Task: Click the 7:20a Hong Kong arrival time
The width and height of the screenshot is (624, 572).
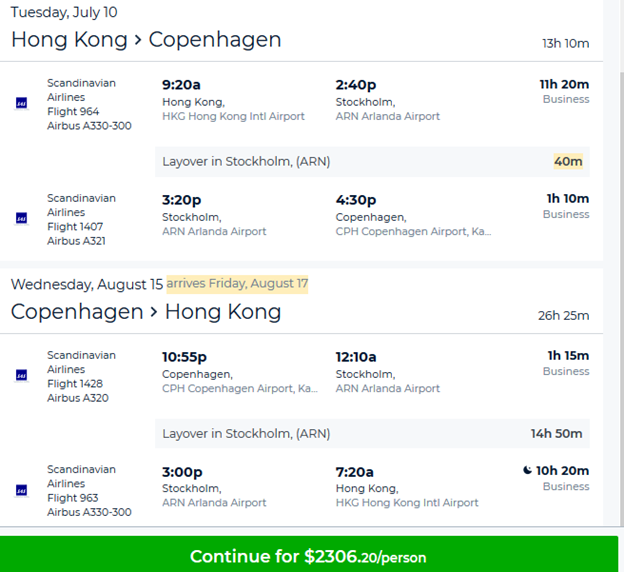Action: coord(355,472)
